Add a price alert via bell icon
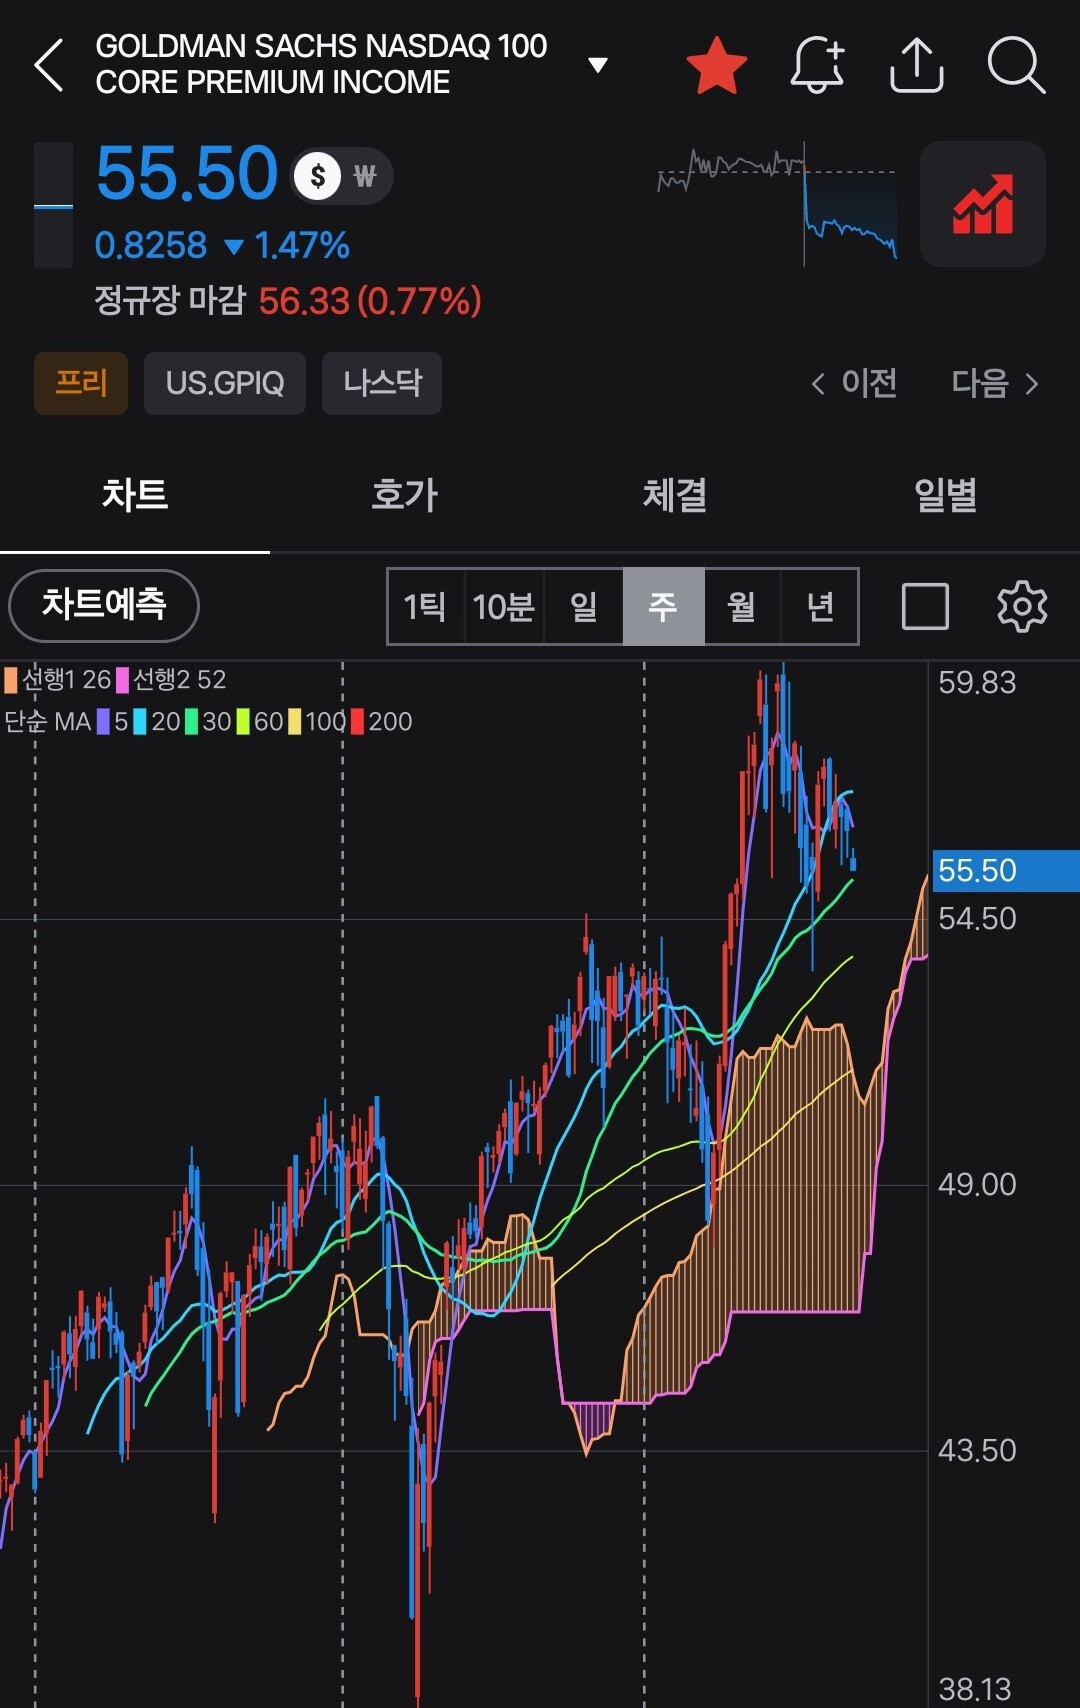 [x=818, y=65]
